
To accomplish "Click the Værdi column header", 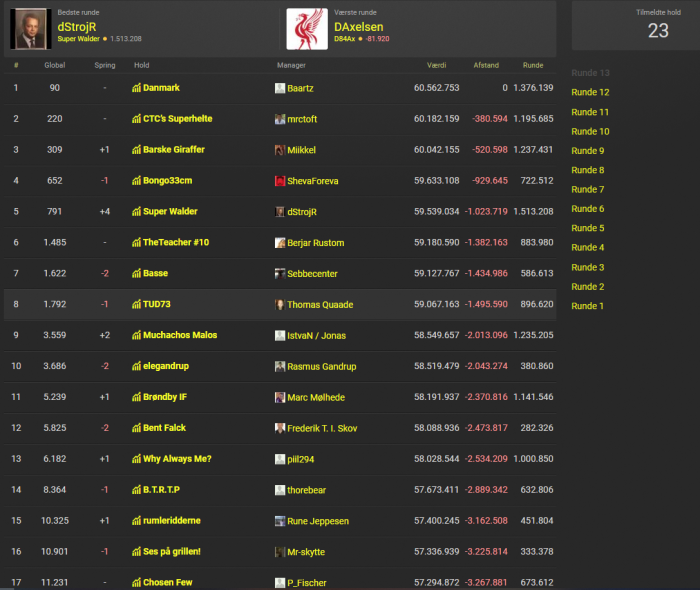I will pos(436,65).
